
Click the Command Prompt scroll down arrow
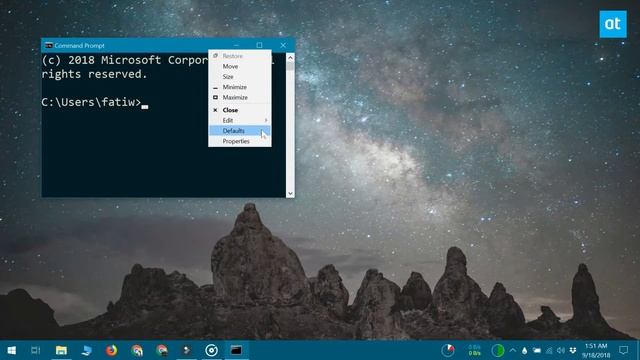(x=290, y=193)
